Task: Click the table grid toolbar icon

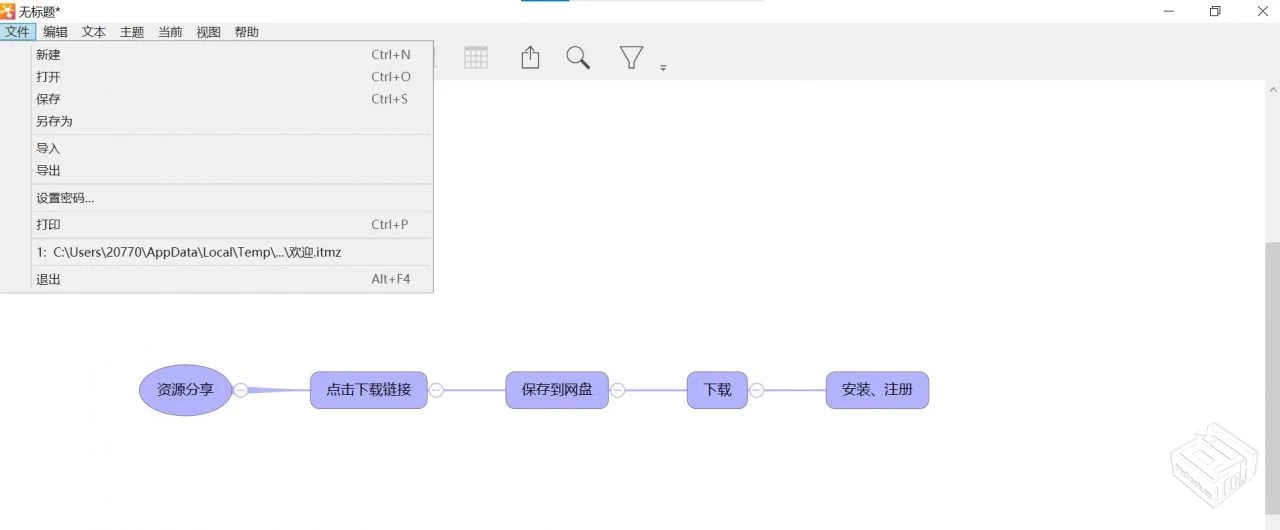Action: [476, 58]
